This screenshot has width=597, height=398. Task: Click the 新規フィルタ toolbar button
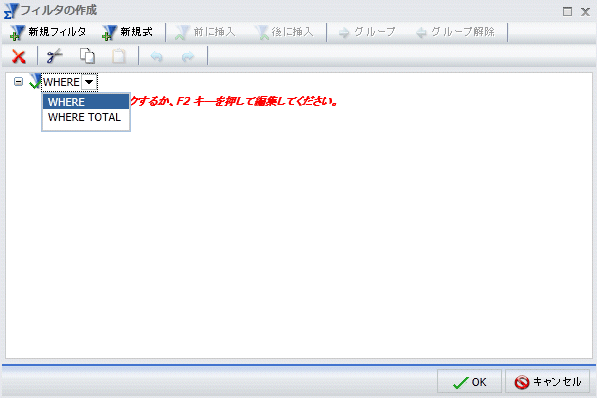[48, 32]
